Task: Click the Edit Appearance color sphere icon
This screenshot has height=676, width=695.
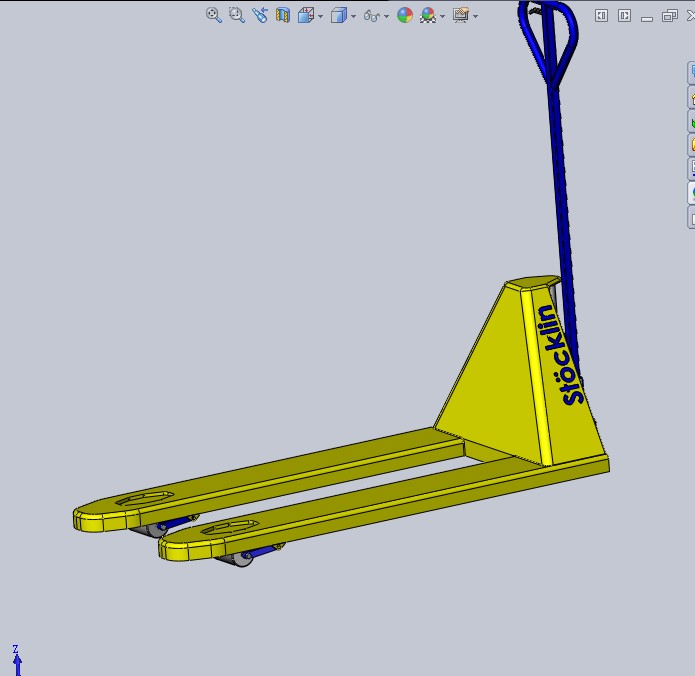Action: pyautogui.click(x=405, y=15)
